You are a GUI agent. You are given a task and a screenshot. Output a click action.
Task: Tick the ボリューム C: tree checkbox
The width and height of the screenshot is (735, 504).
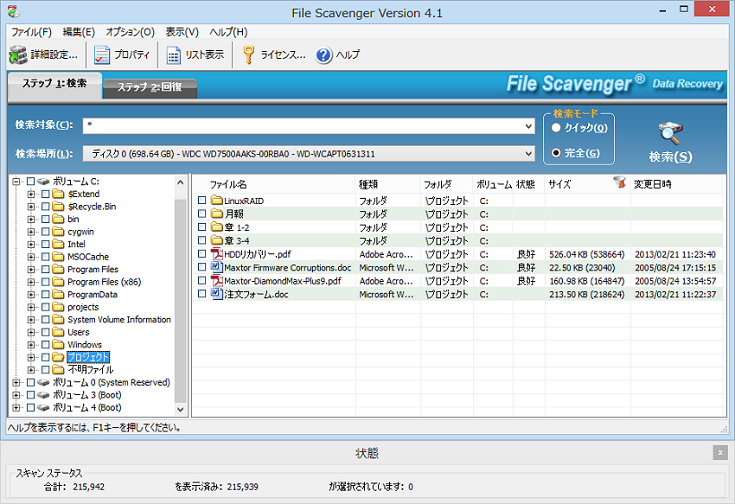click(x=31, y=181)
